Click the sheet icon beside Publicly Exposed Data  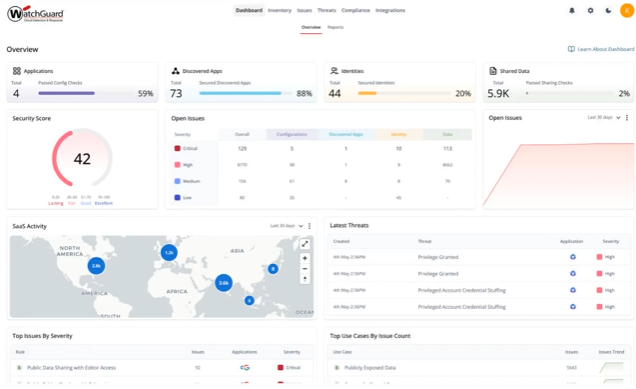(x=336, y=368)
